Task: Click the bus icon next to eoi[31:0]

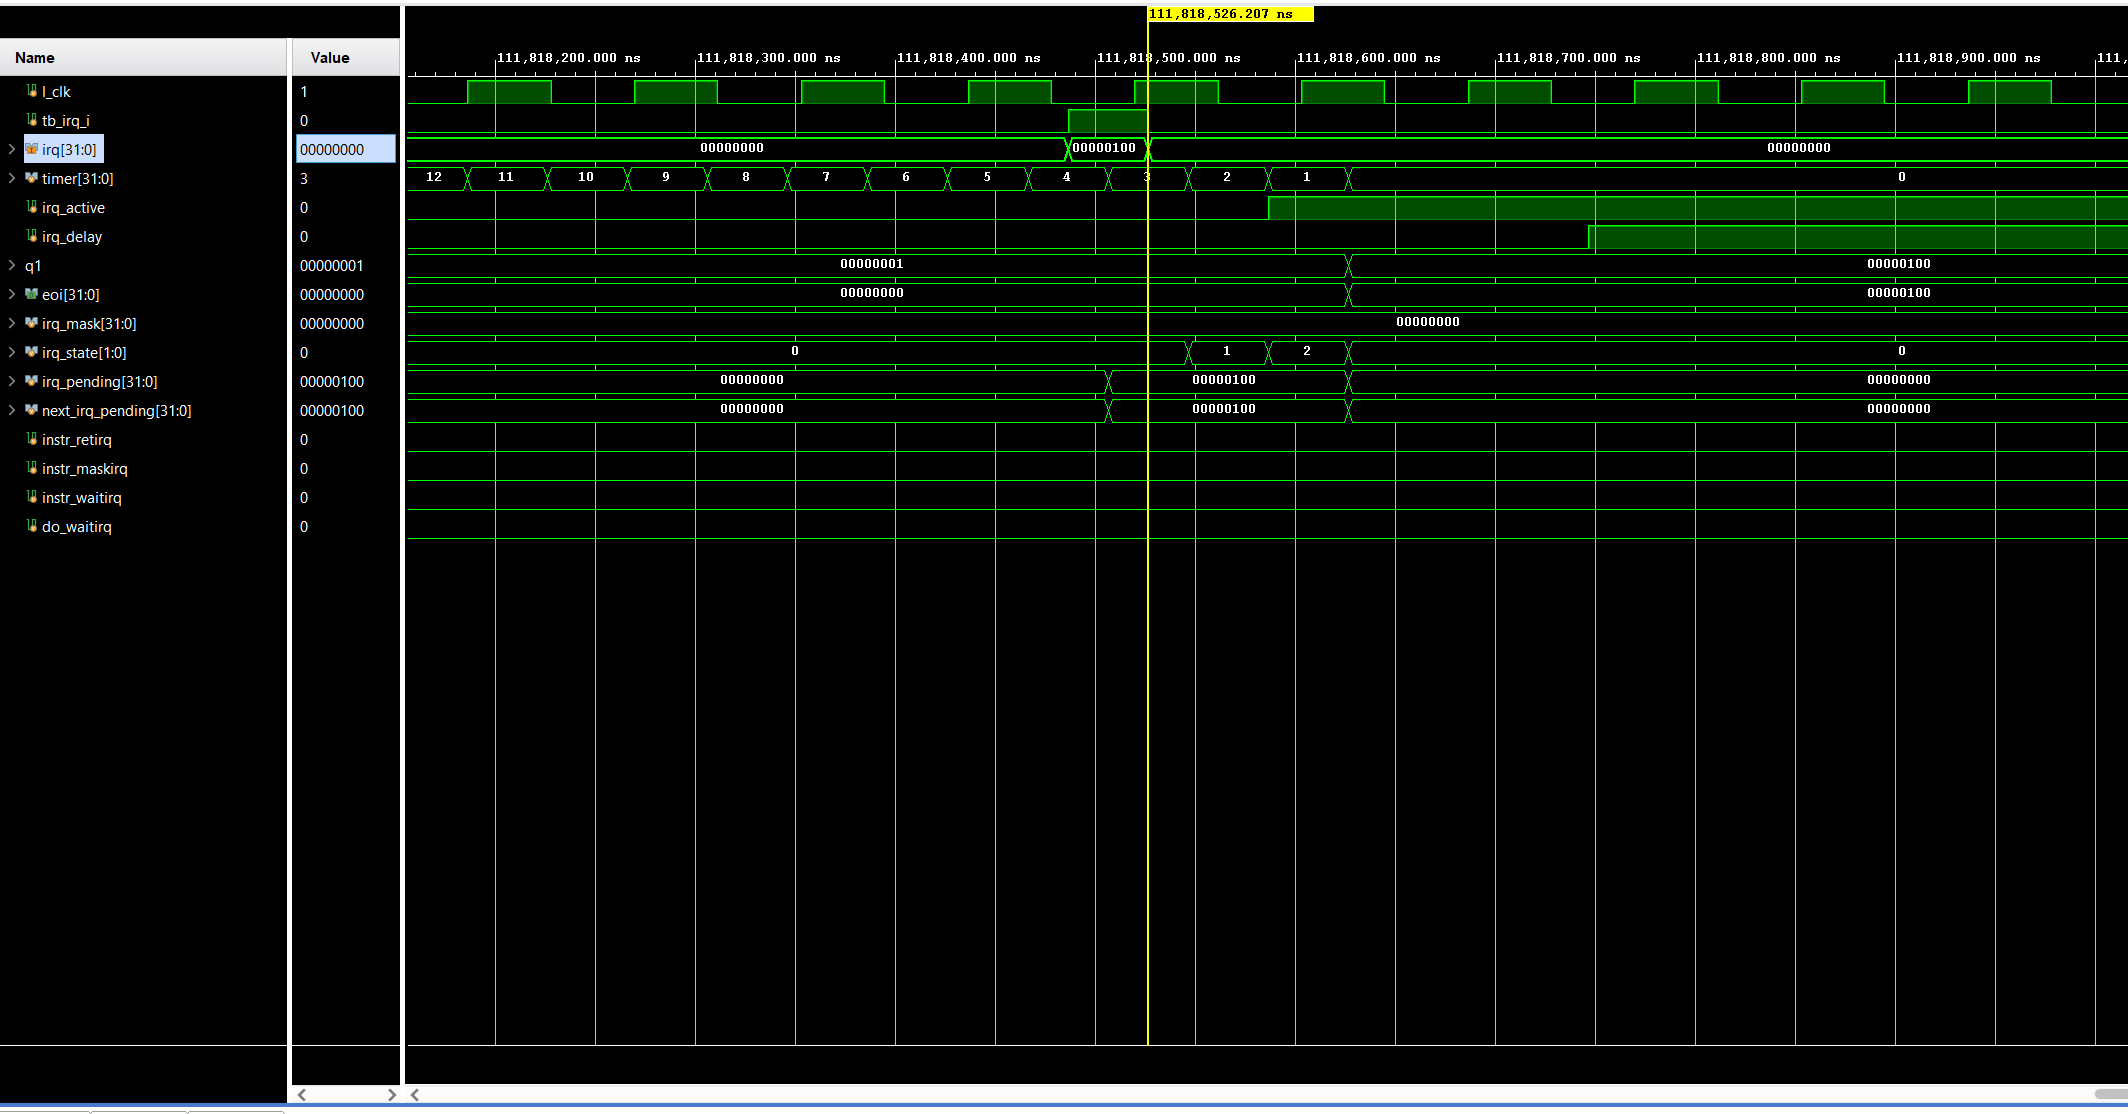Action: point(33,294)
